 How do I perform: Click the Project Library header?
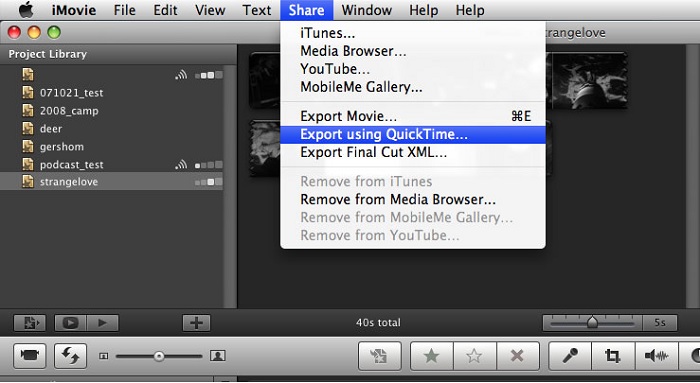point(118,54)
